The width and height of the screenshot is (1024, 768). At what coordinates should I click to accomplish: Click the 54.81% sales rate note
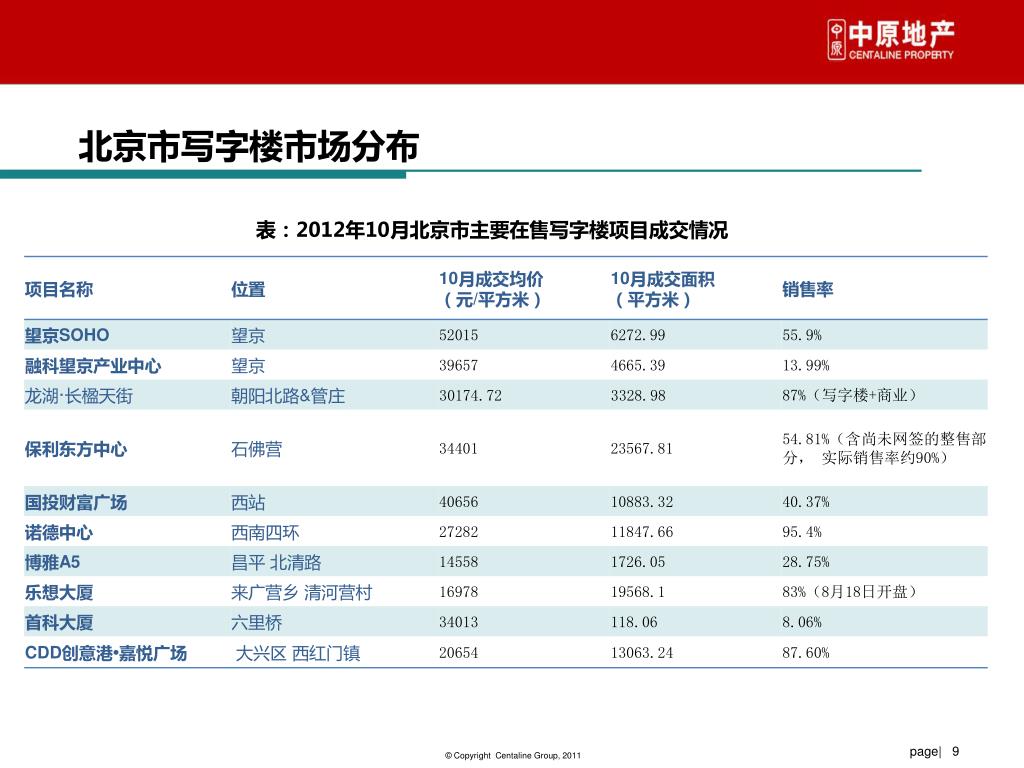click(884, 448)
